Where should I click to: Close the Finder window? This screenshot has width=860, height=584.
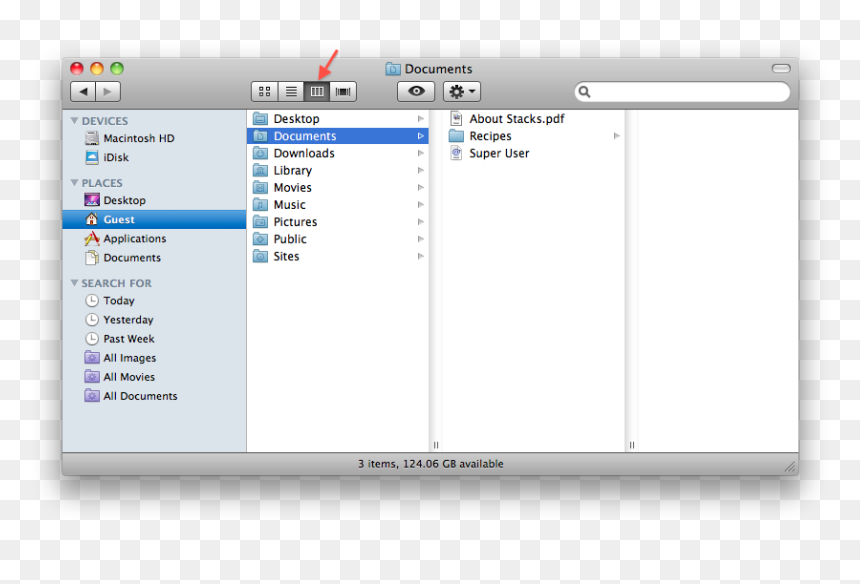pos(77,69)
